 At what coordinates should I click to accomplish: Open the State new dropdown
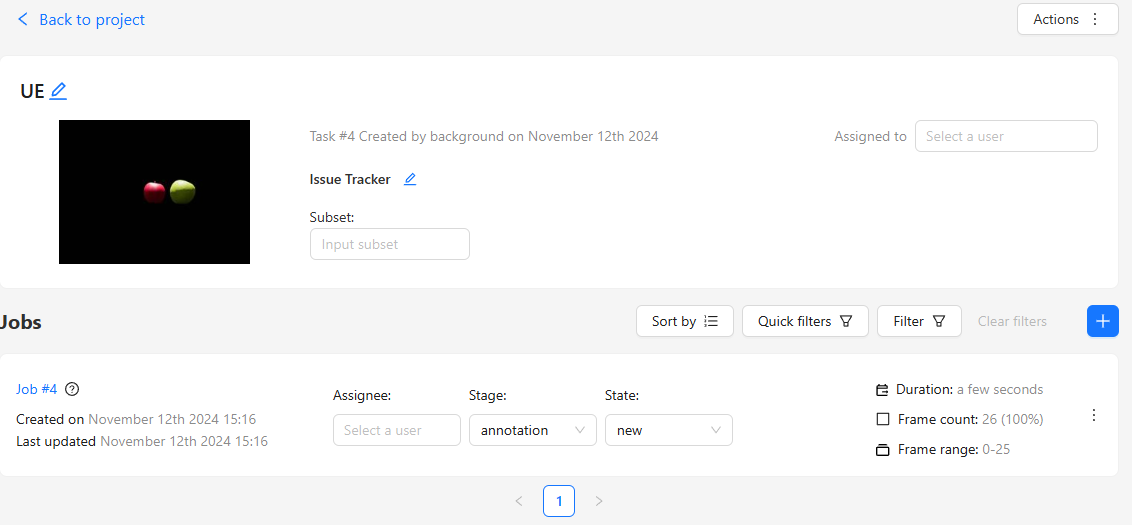(x=668, y=430)
